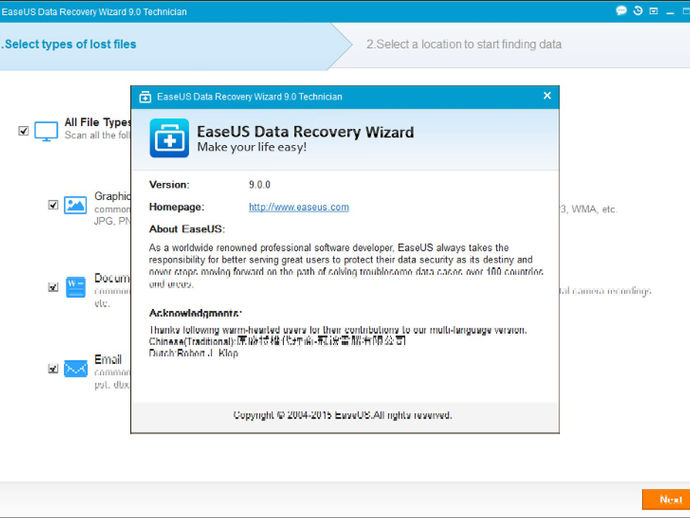Screen dimensions: 690x518
Task: Click the Email envelope icon
Action: (76, 369)
